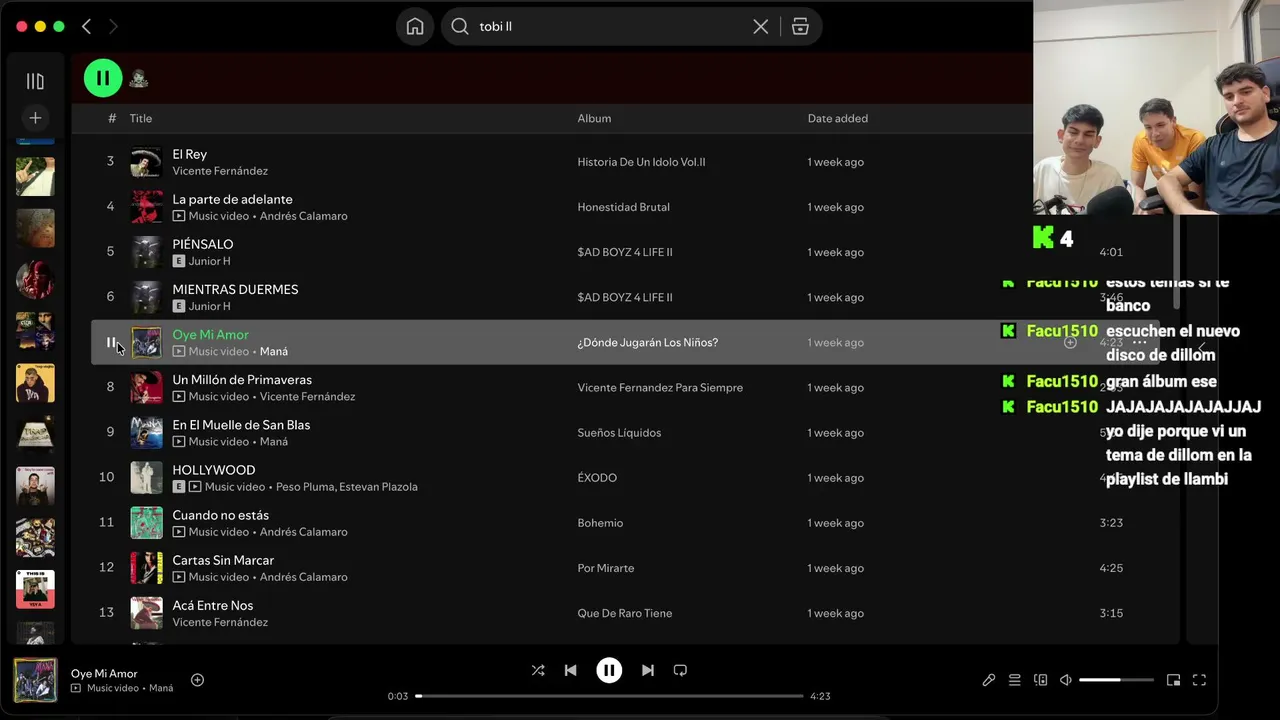1280x720 pixels.
Task: Mute the volume with the speaker icon
Action: (x=1066, y=680)
